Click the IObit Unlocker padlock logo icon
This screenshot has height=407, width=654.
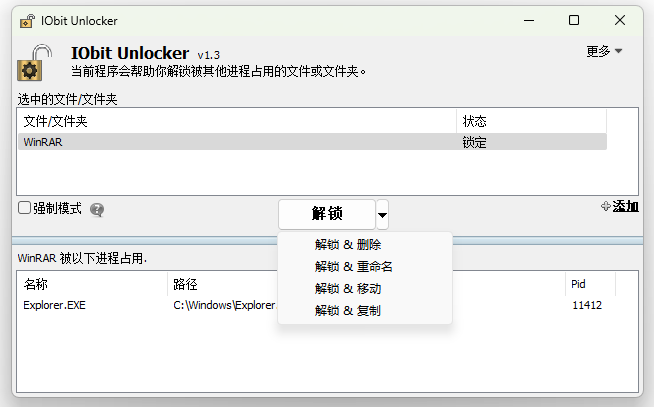[x=35, y=63]
